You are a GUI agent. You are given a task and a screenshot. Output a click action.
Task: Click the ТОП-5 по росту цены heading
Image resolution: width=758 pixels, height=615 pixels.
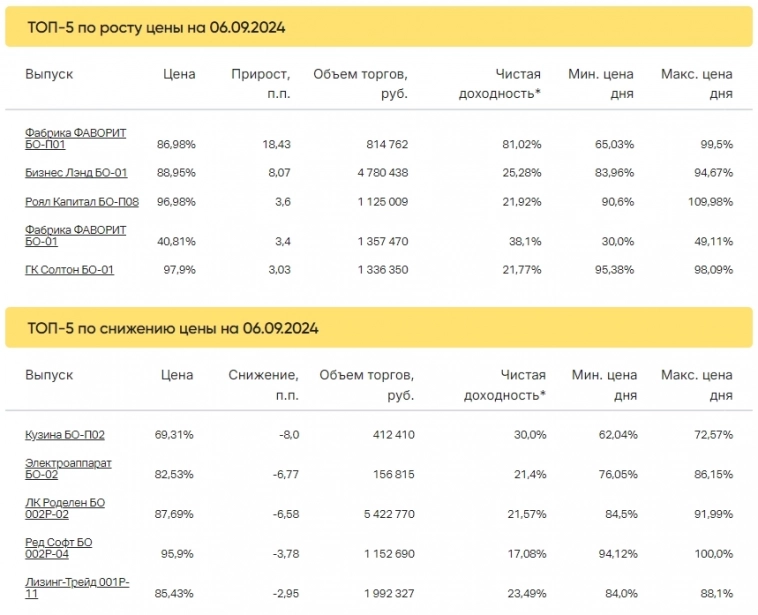coord(156,28)
